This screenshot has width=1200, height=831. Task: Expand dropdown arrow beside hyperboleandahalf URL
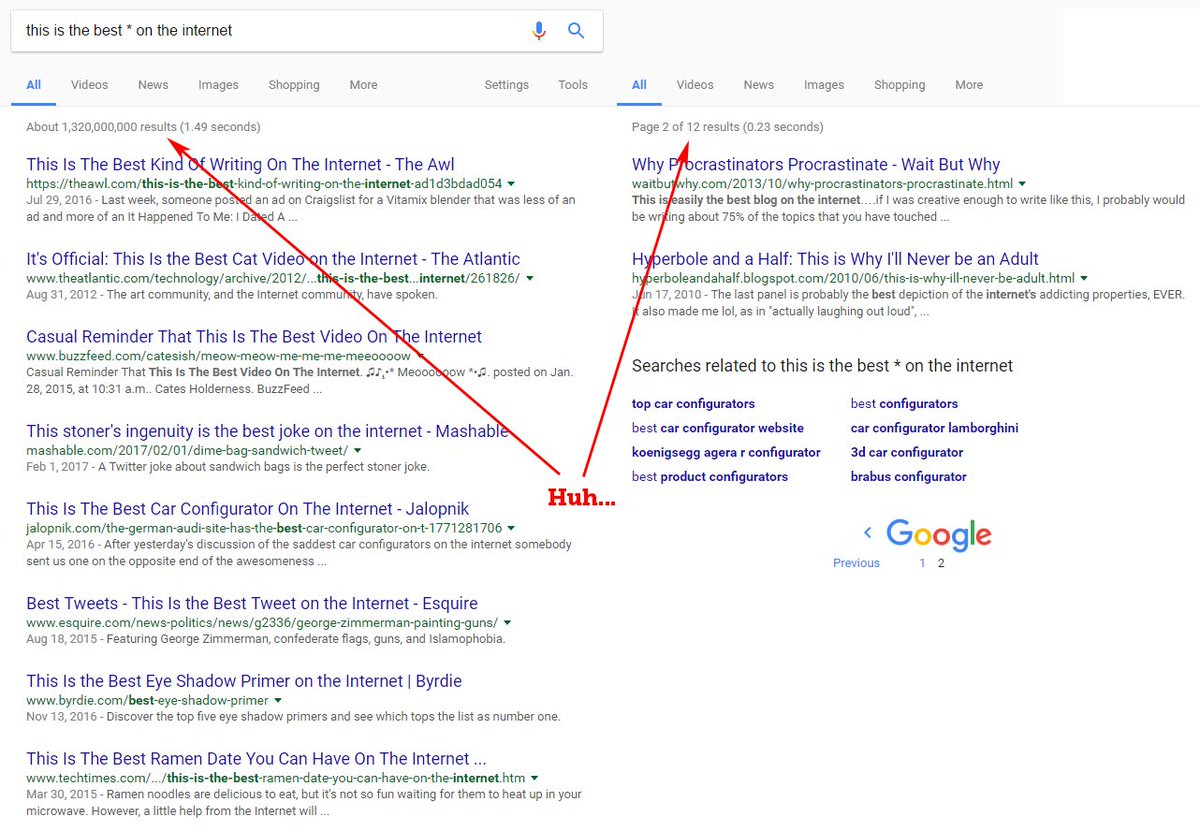(x=1084, y=278)
